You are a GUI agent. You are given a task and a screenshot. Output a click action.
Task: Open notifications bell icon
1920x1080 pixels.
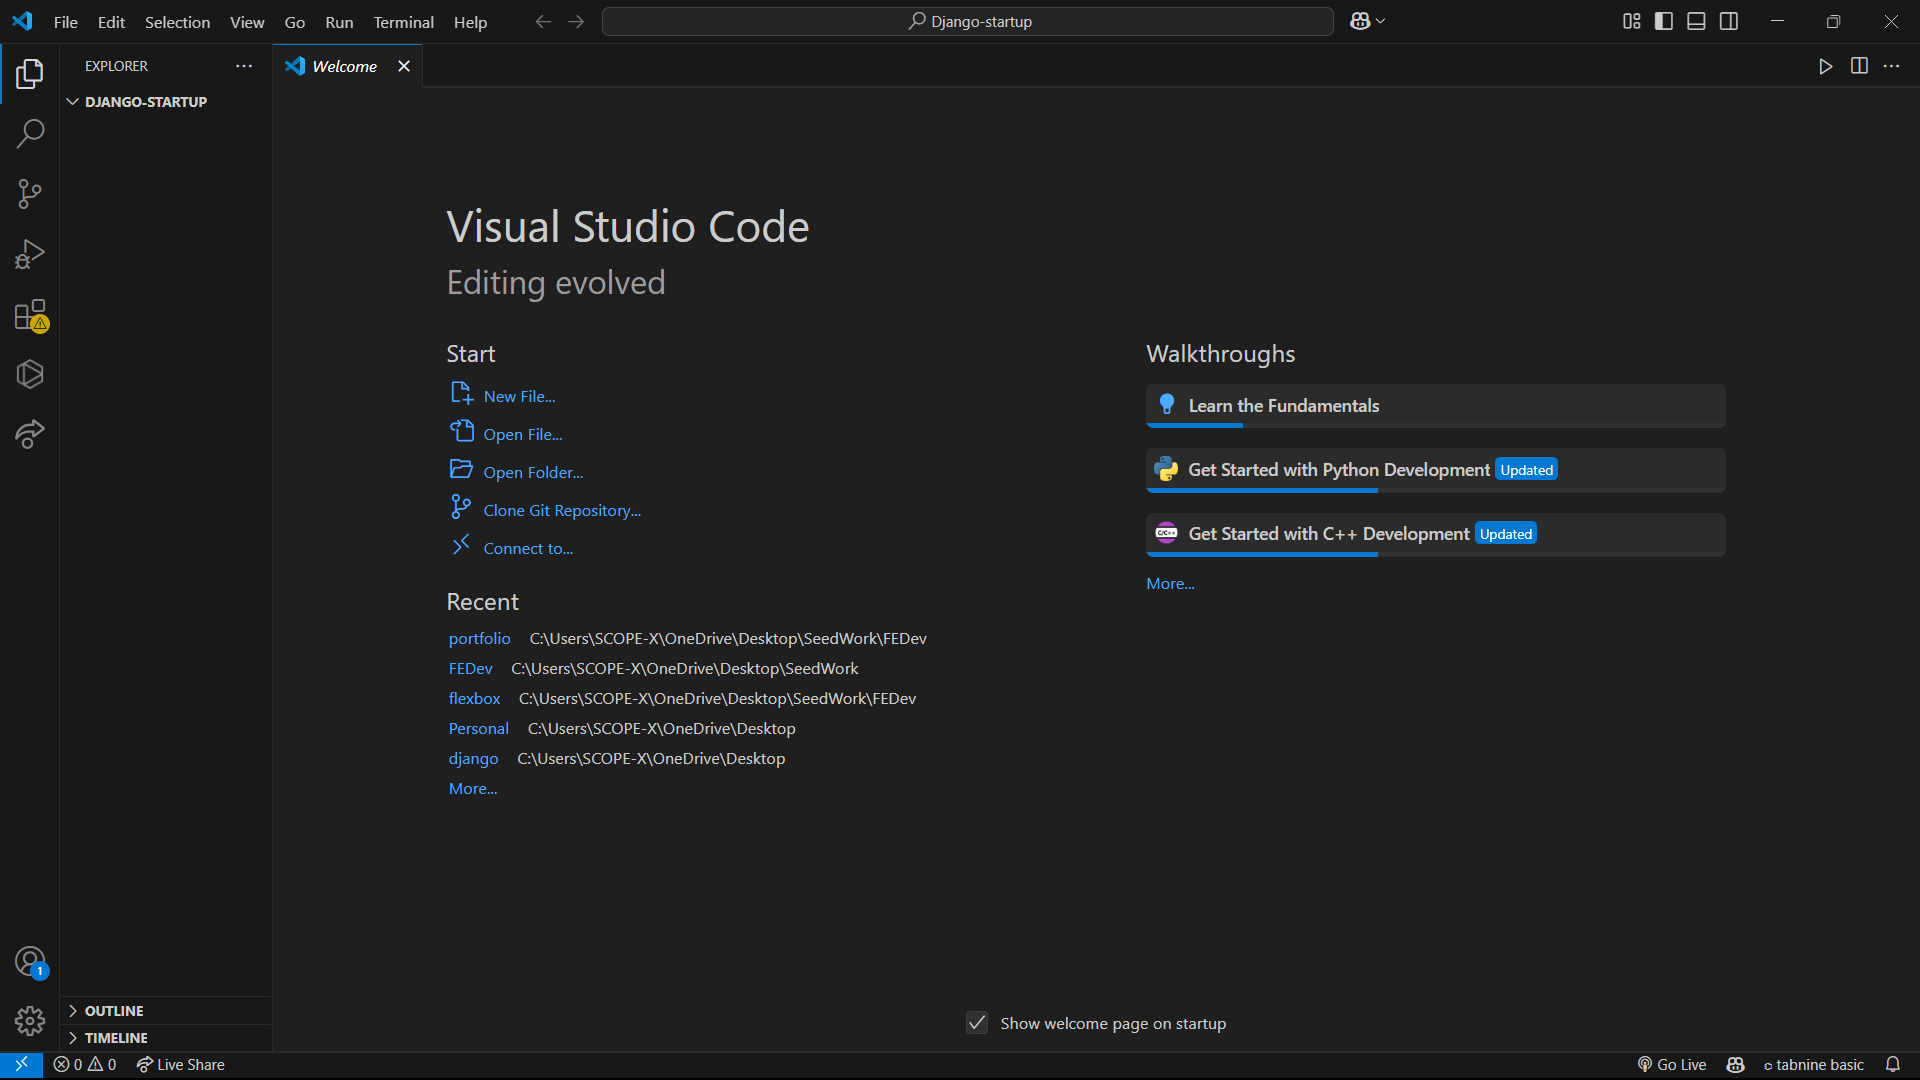coord(1893,1065)
